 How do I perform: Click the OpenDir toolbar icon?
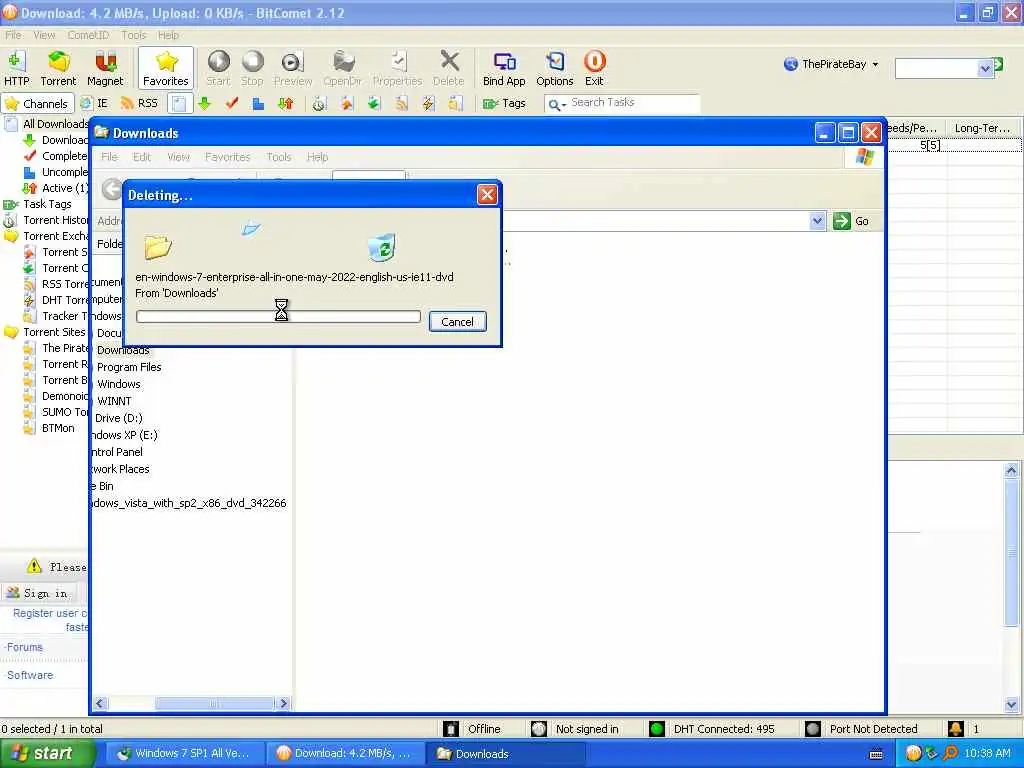click(342, 68)
